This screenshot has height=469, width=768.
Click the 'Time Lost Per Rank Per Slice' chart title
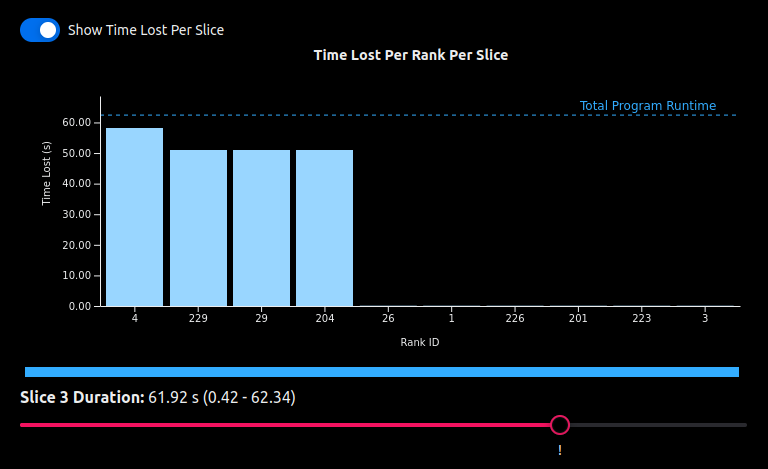(410, 55)
